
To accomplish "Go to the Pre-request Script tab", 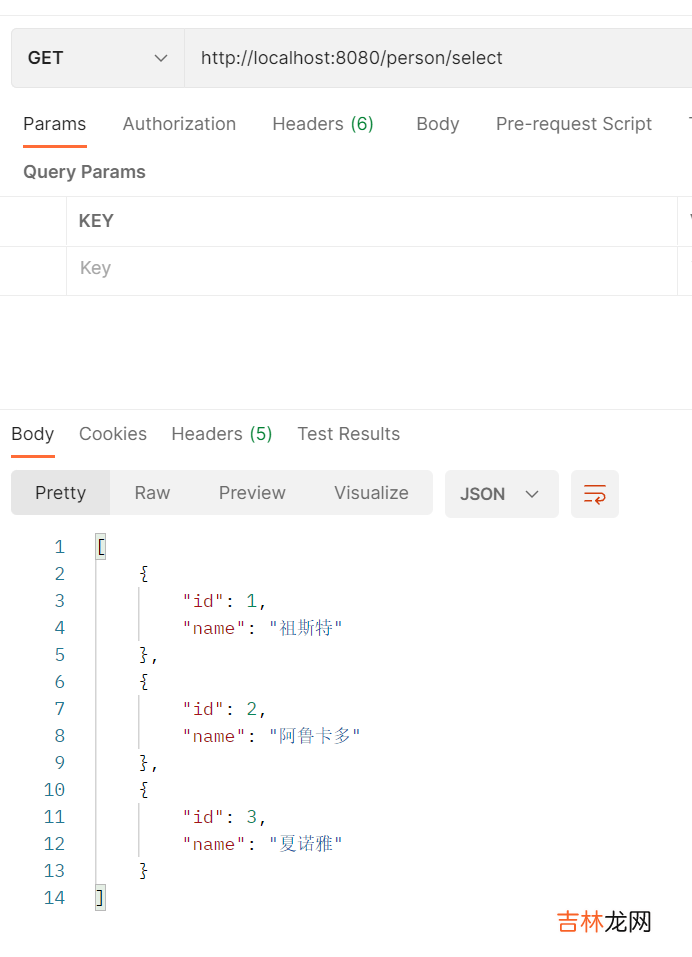I will [x=573, y=124].
